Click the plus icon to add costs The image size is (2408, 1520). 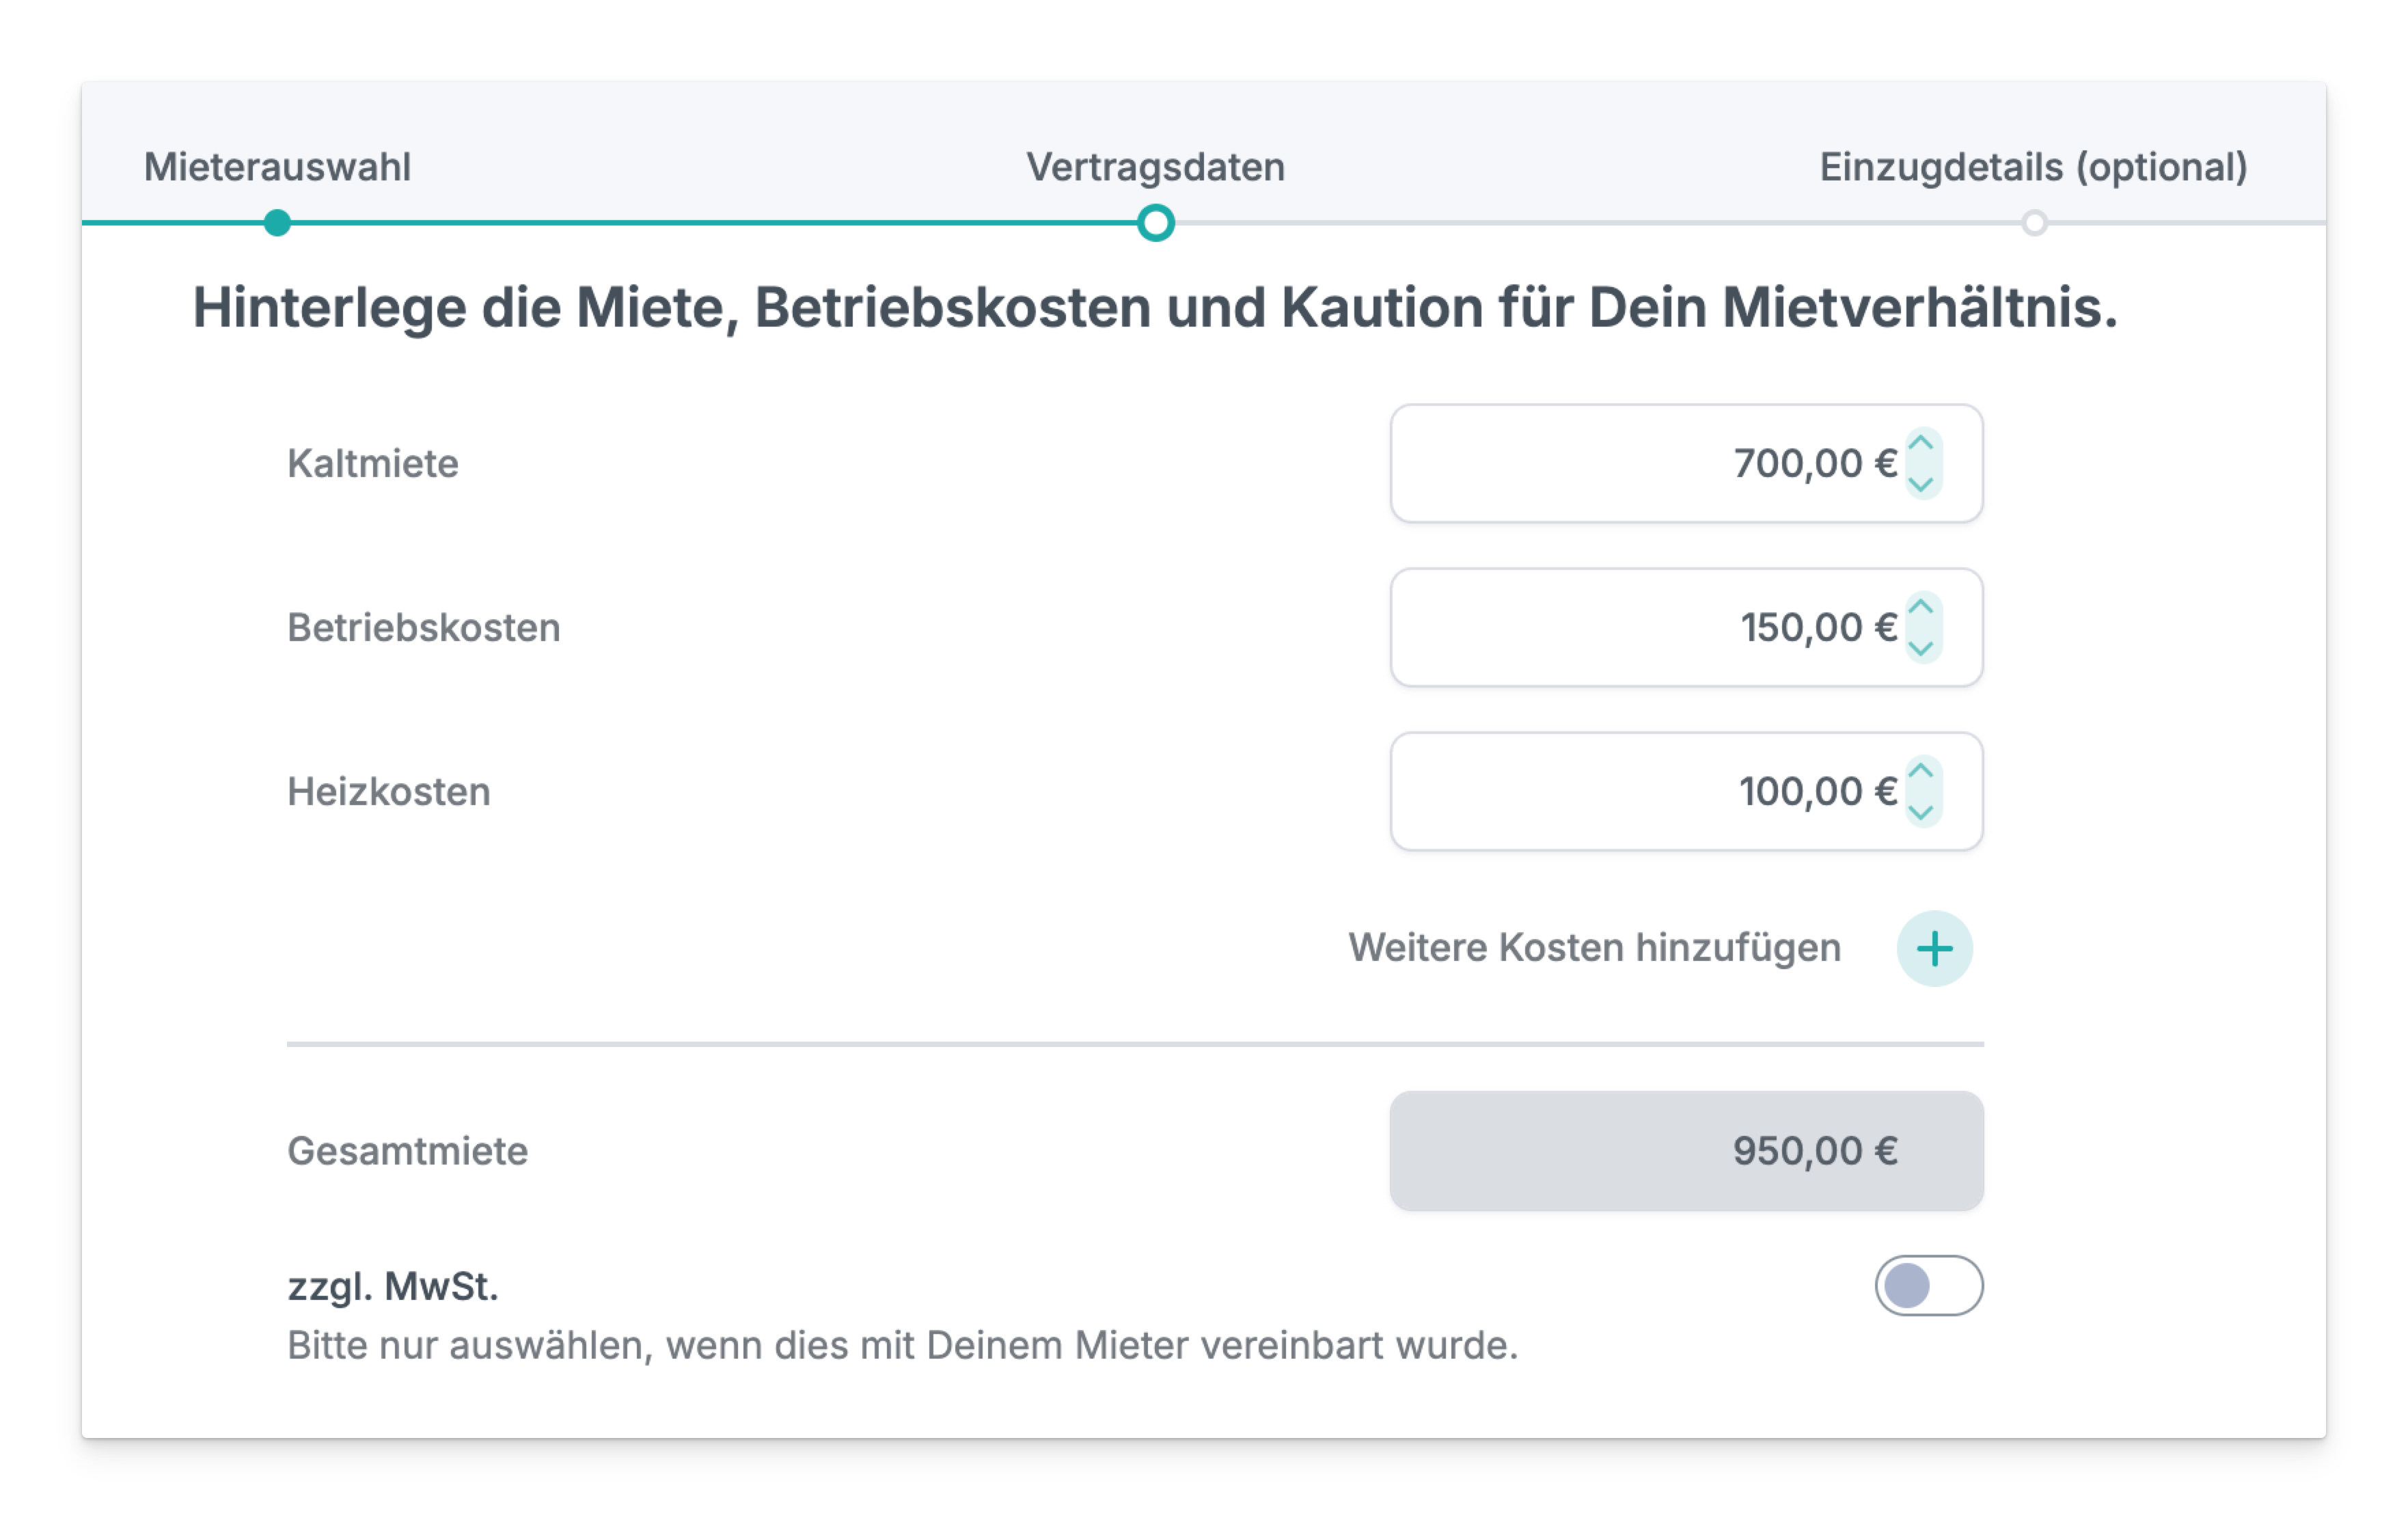[x=1934, y=948]
